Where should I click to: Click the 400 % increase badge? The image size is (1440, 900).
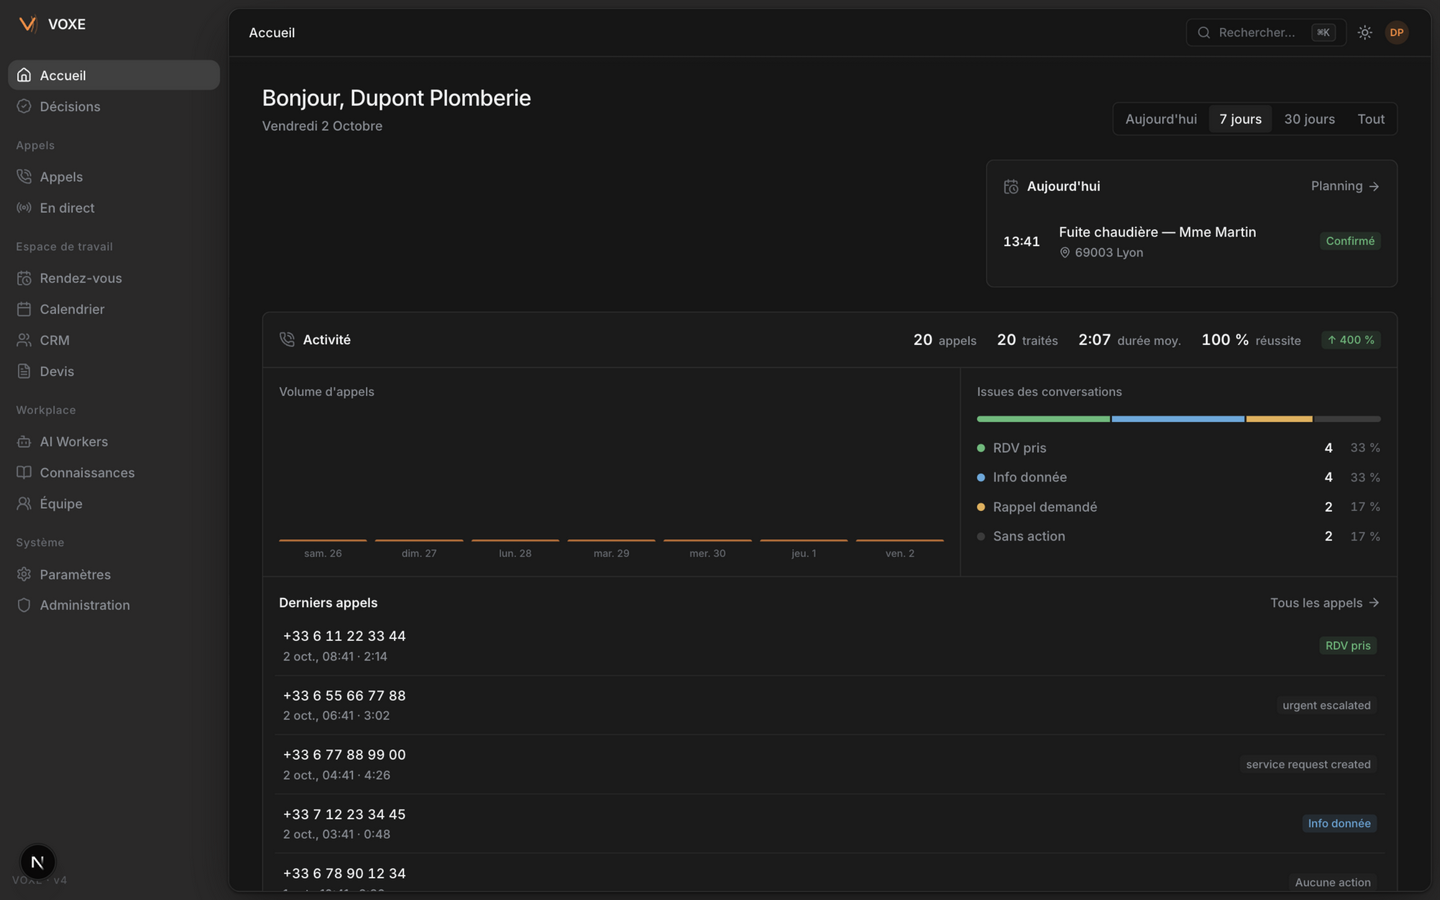[x=1351, y=340]
